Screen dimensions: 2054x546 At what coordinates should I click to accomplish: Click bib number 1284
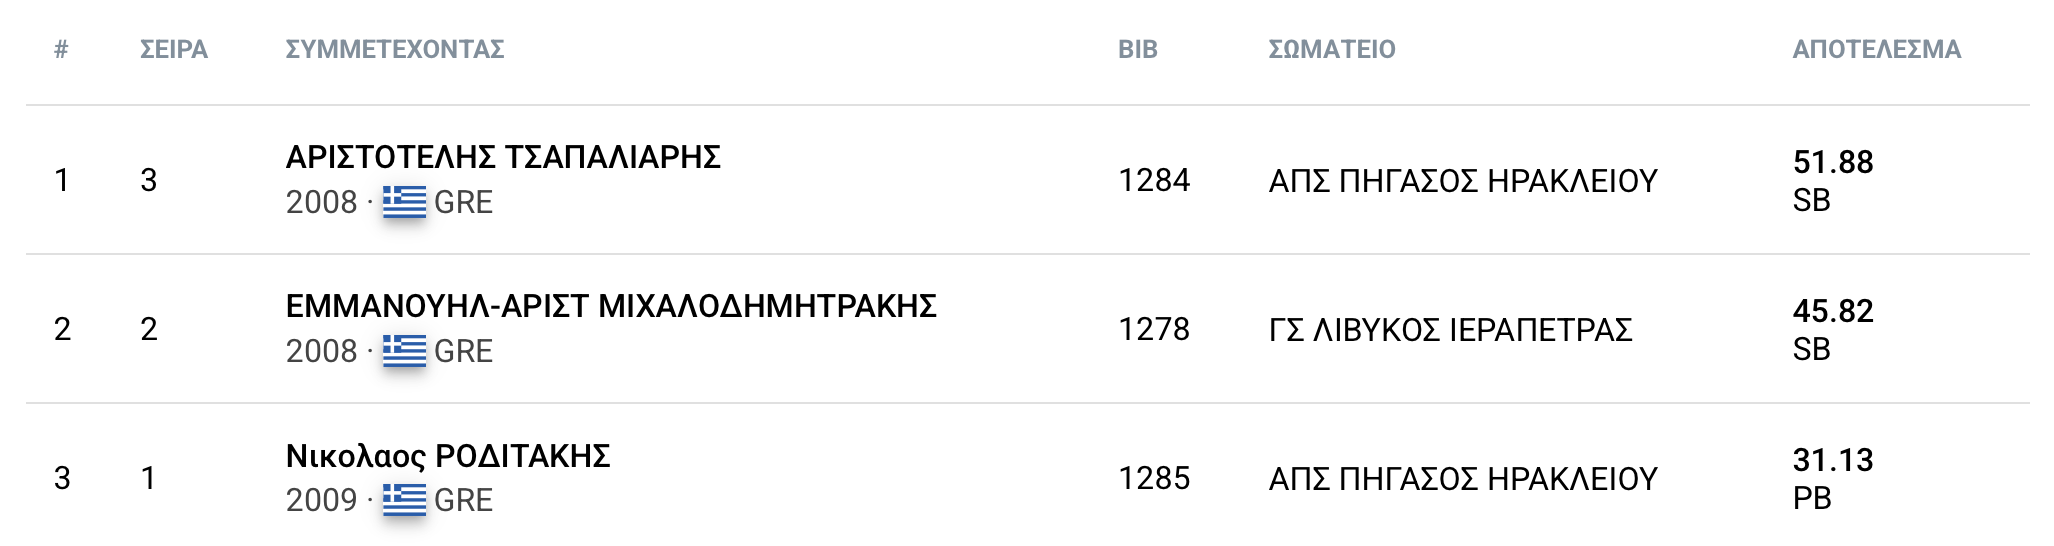[1154, 180]
